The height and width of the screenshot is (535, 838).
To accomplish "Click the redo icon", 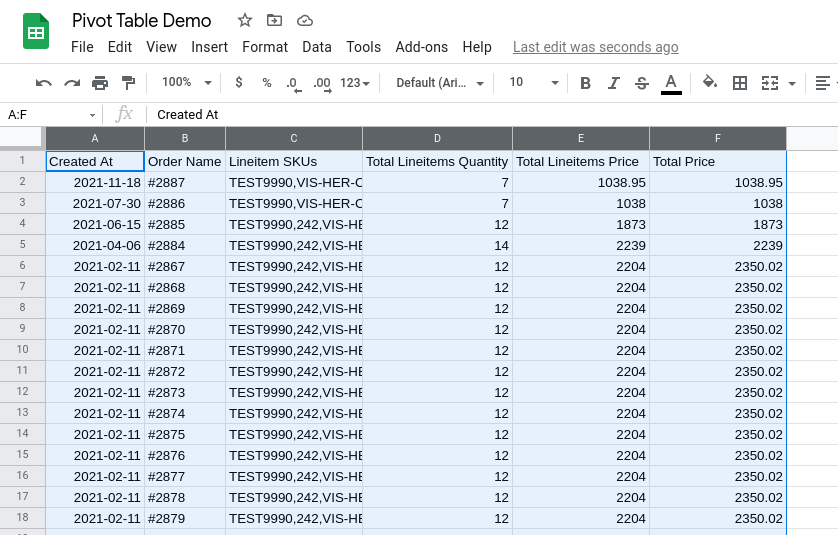I will point(72,83).
